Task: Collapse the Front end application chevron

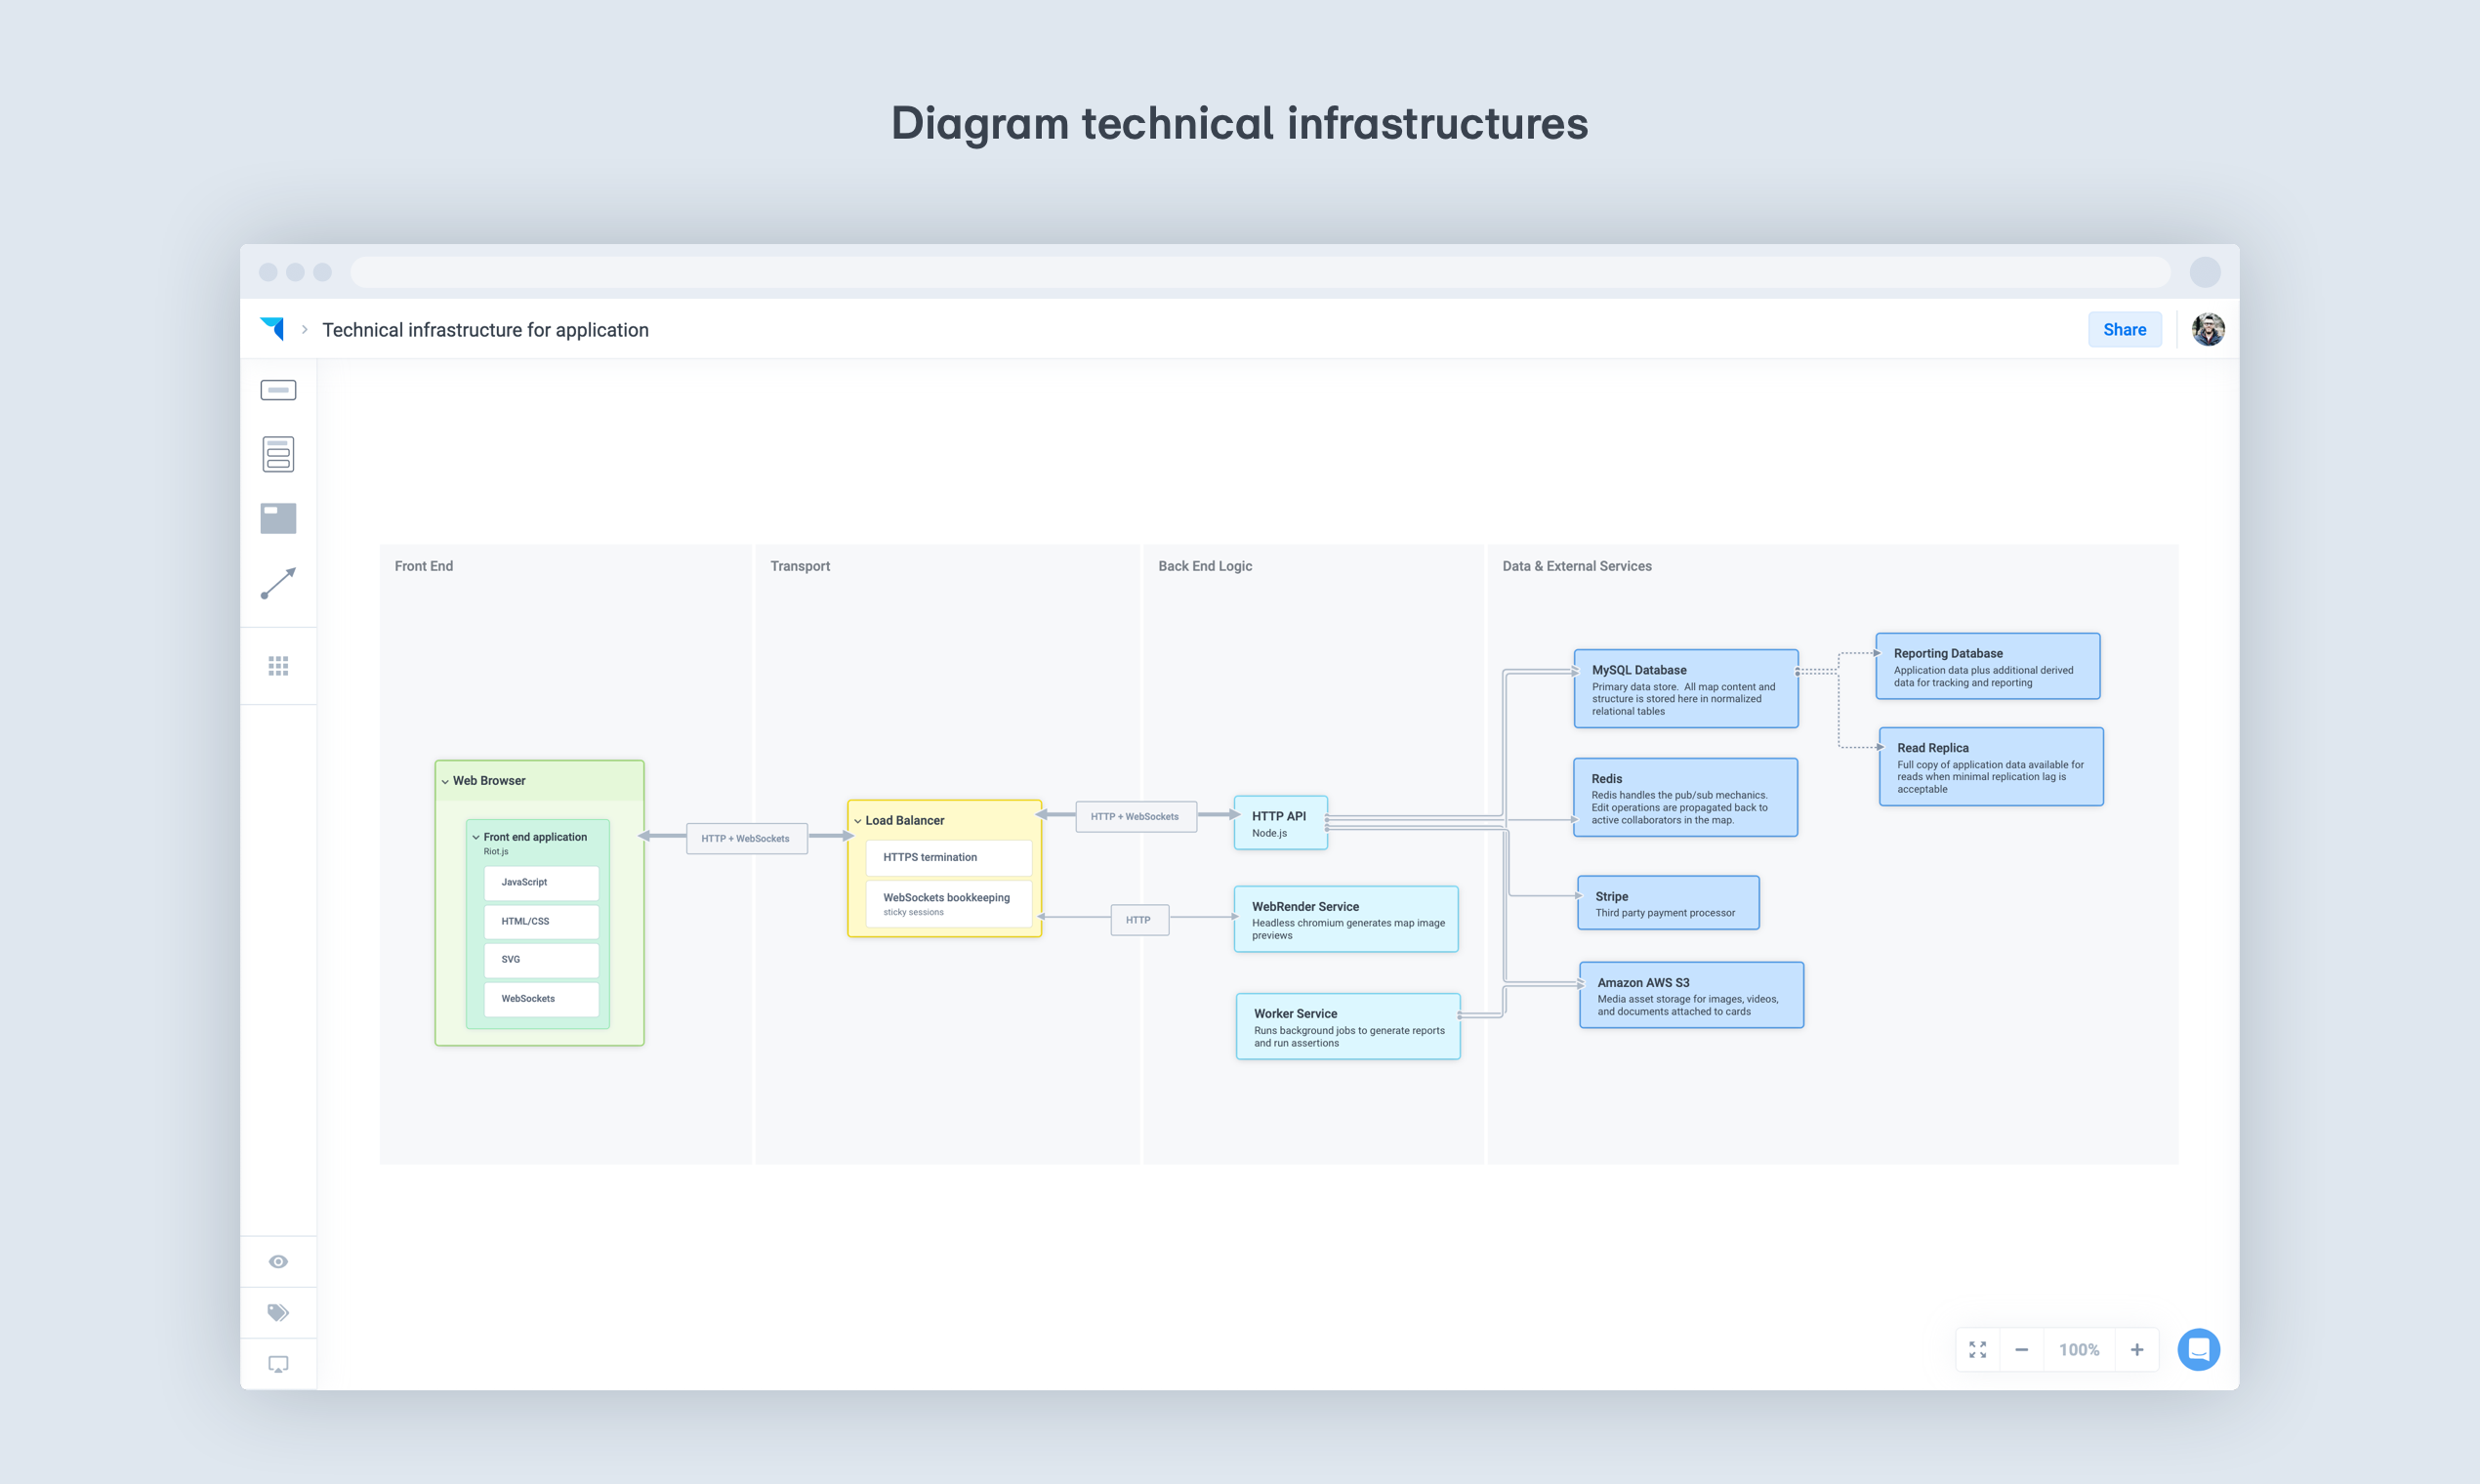Action: tap(476, 837)
